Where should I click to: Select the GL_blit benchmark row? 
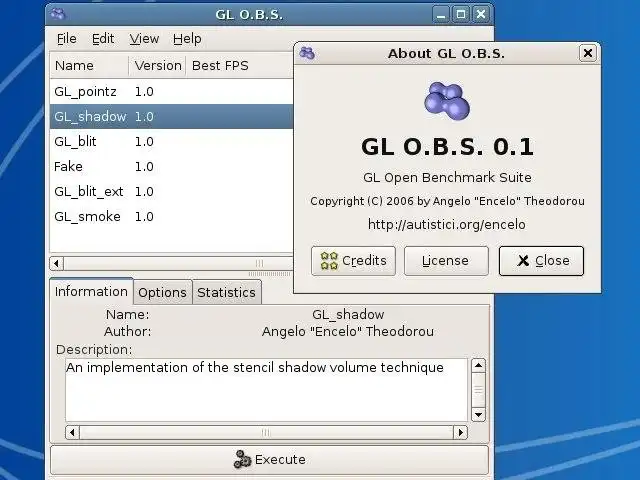point(171,142)
